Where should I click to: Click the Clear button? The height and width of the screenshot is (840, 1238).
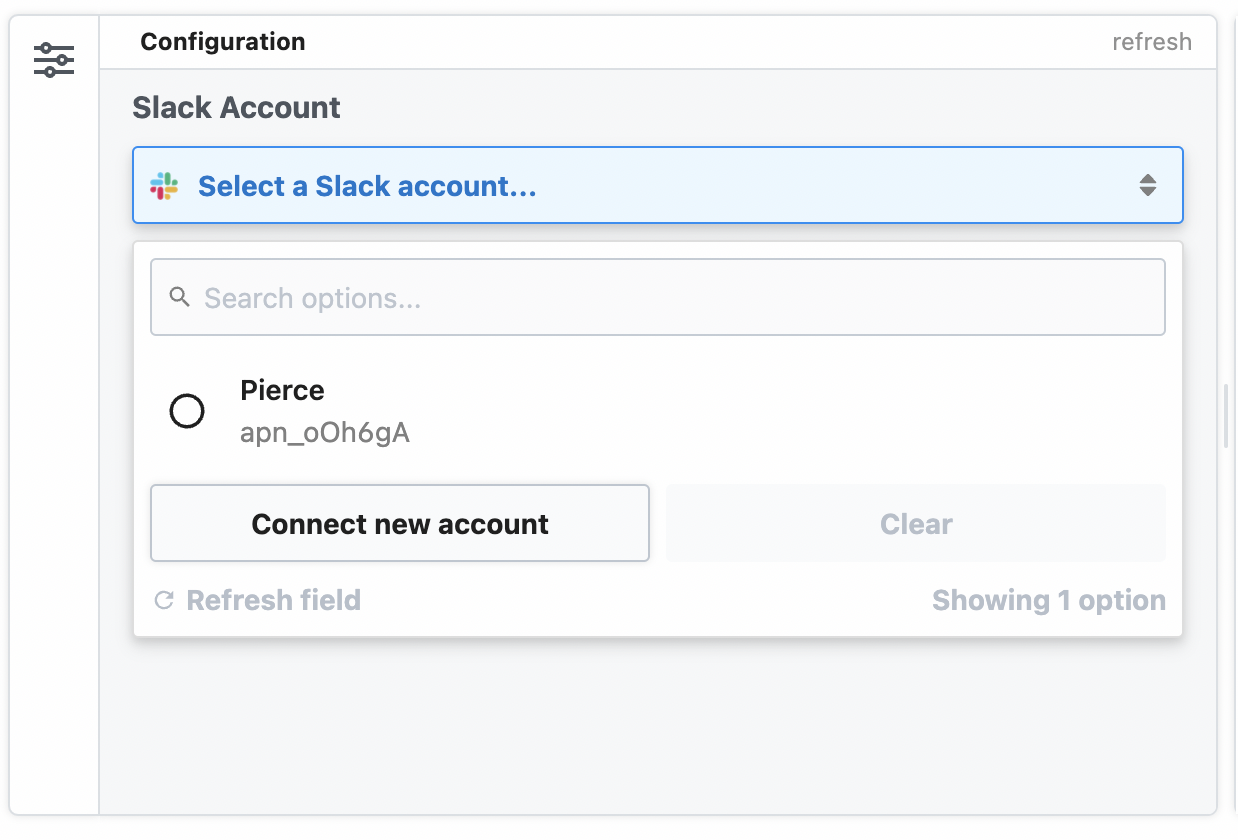[915, 523]
